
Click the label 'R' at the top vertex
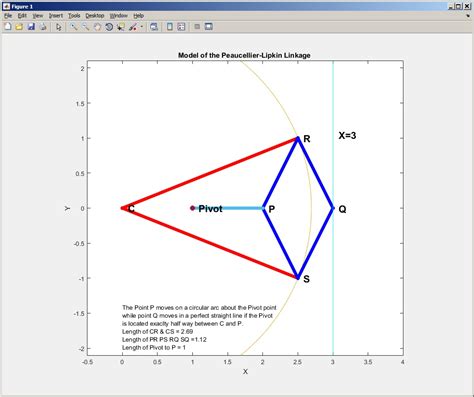pos(307,139)
